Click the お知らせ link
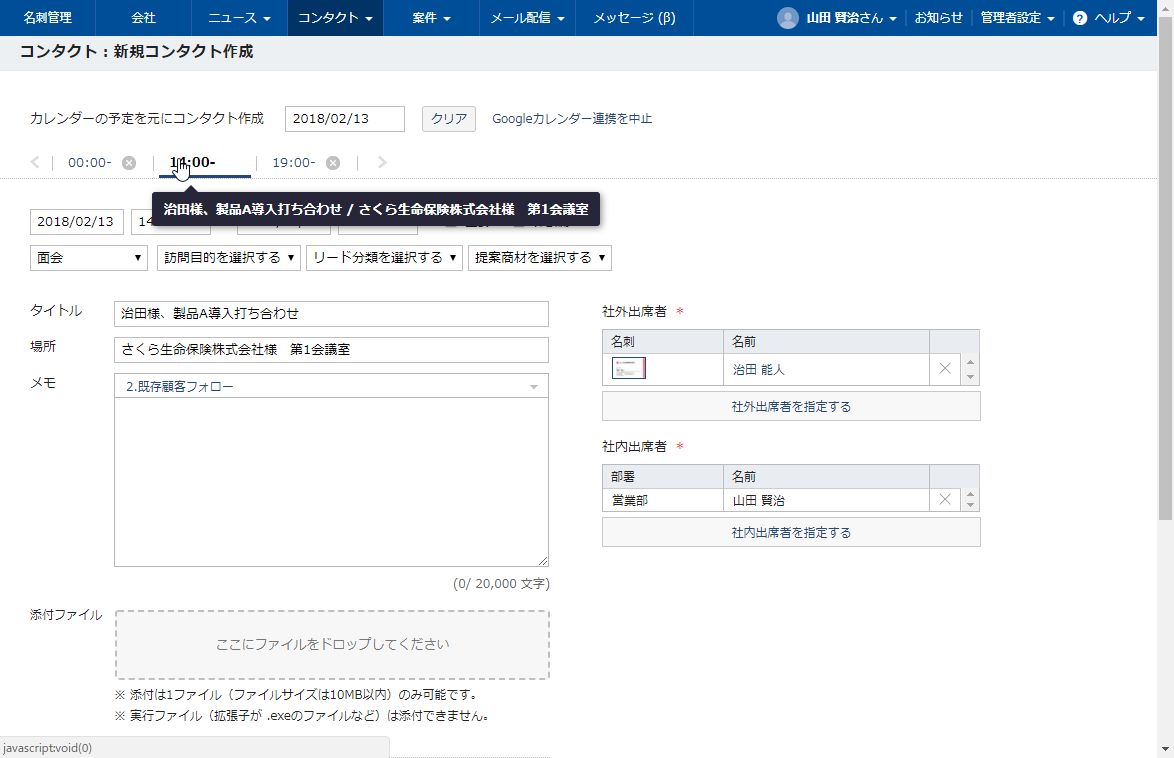Image resolution: width=1174 pixels, height=758 pixels. coord(938,18)
